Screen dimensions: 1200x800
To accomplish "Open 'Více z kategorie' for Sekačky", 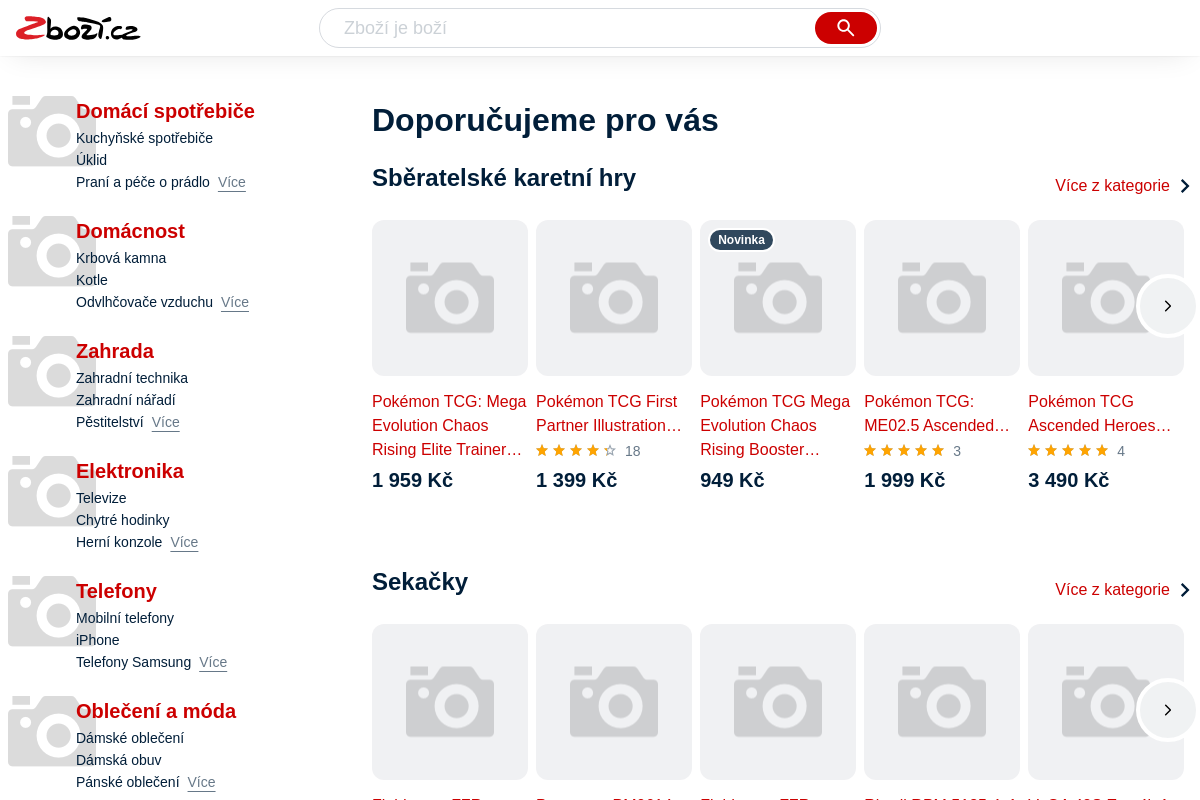I will click(1122, 590).
